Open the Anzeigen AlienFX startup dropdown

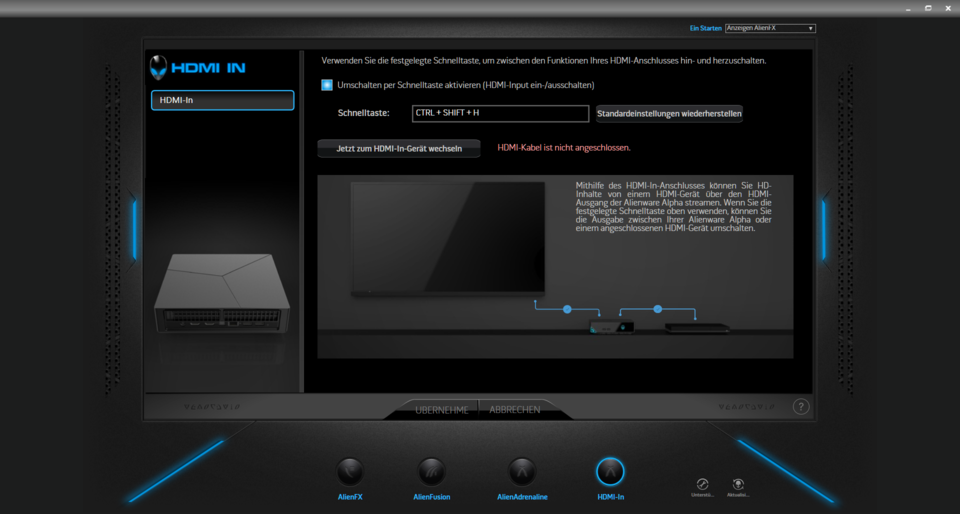click(770, 28)
